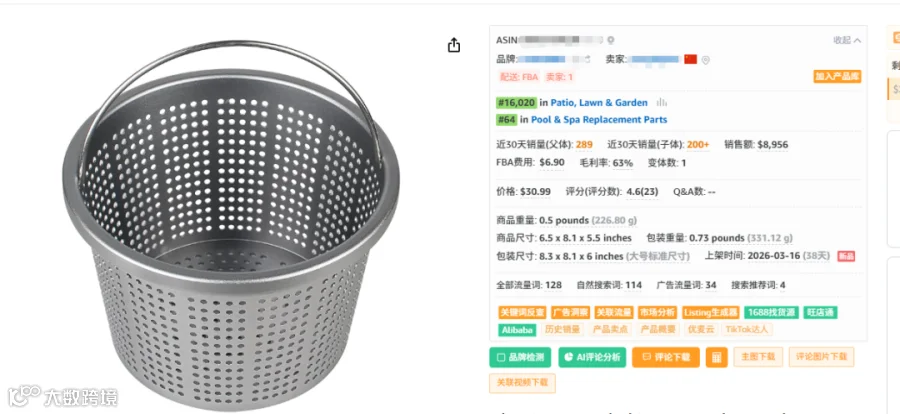Click the 品牌检测 brand check button
900x414 pixels.
(x=520, y=357)
